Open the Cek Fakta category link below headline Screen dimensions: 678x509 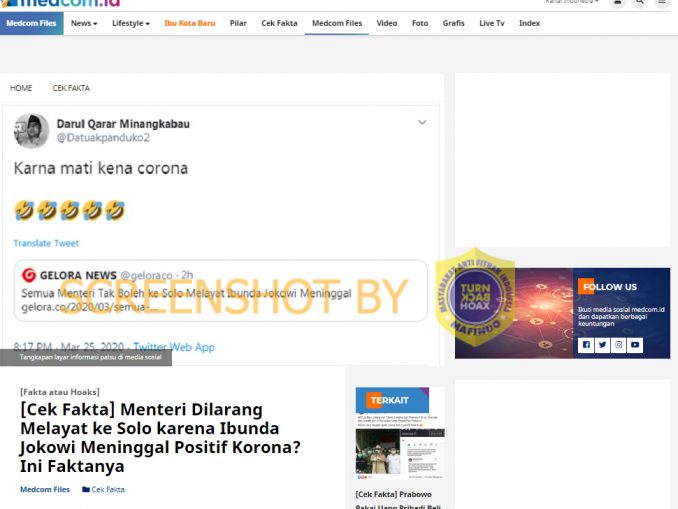108,490
